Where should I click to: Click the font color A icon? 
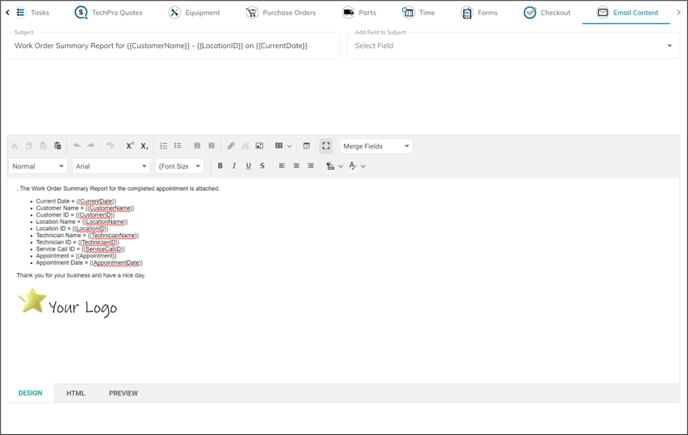pos(353,166)
